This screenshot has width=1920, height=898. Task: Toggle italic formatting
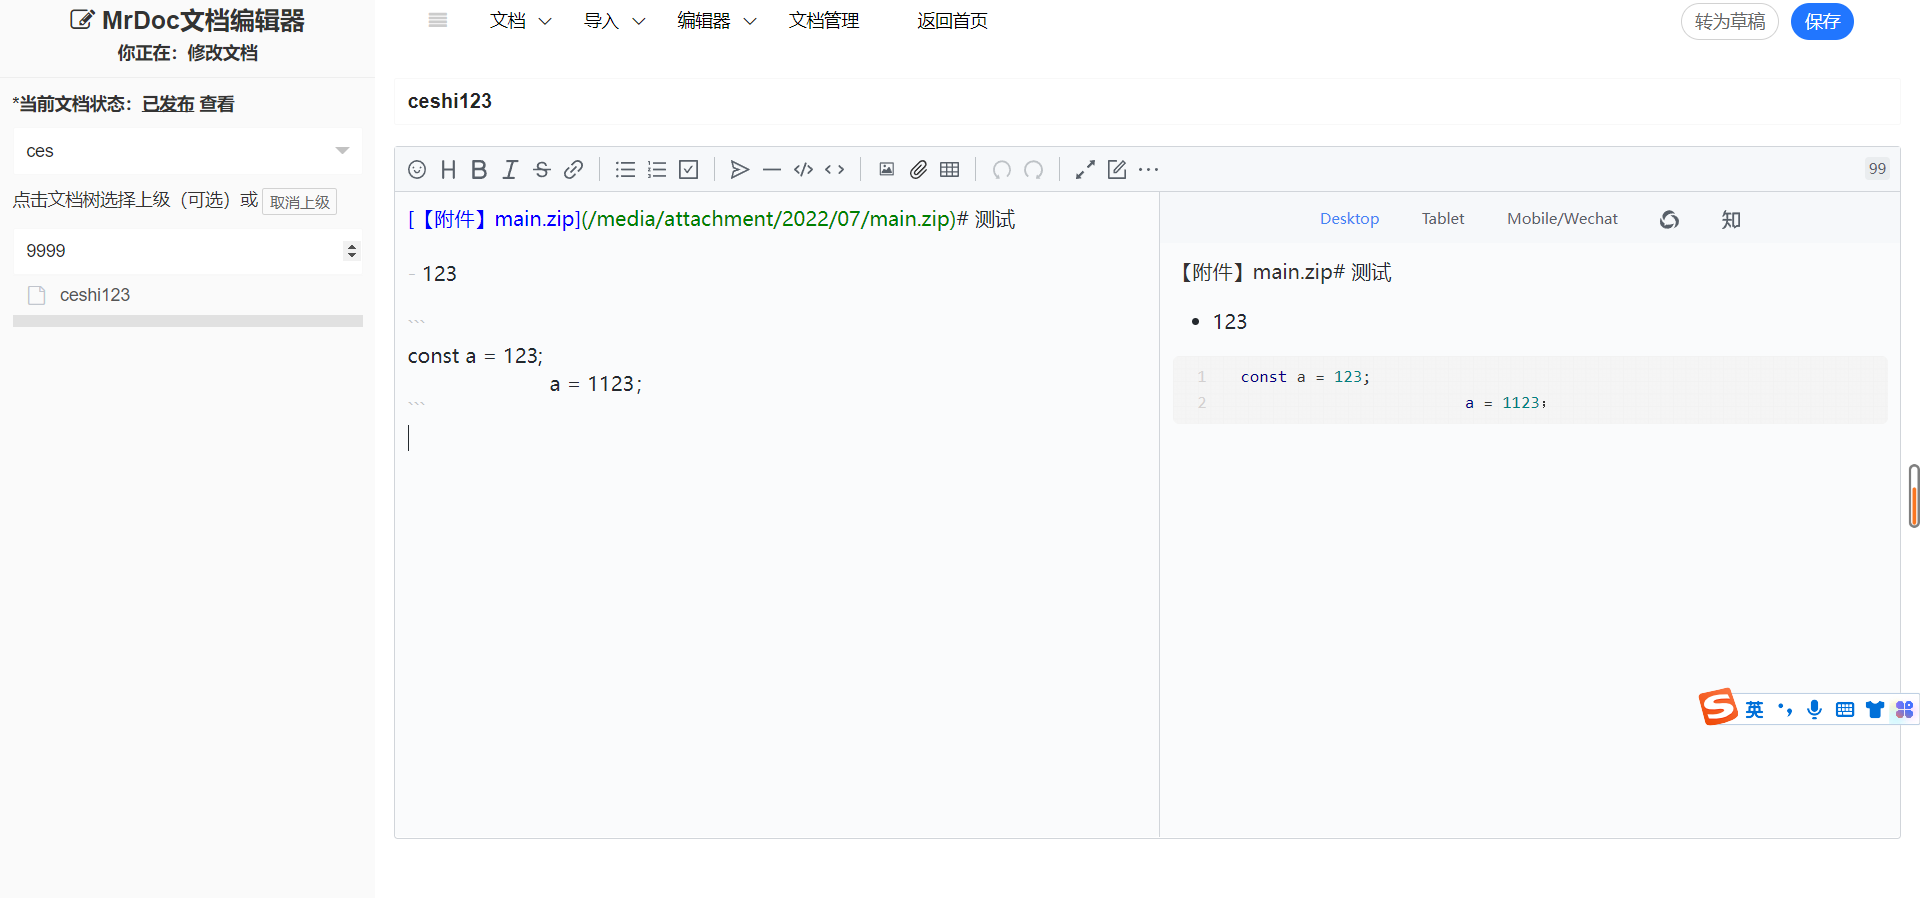[510, 170]
